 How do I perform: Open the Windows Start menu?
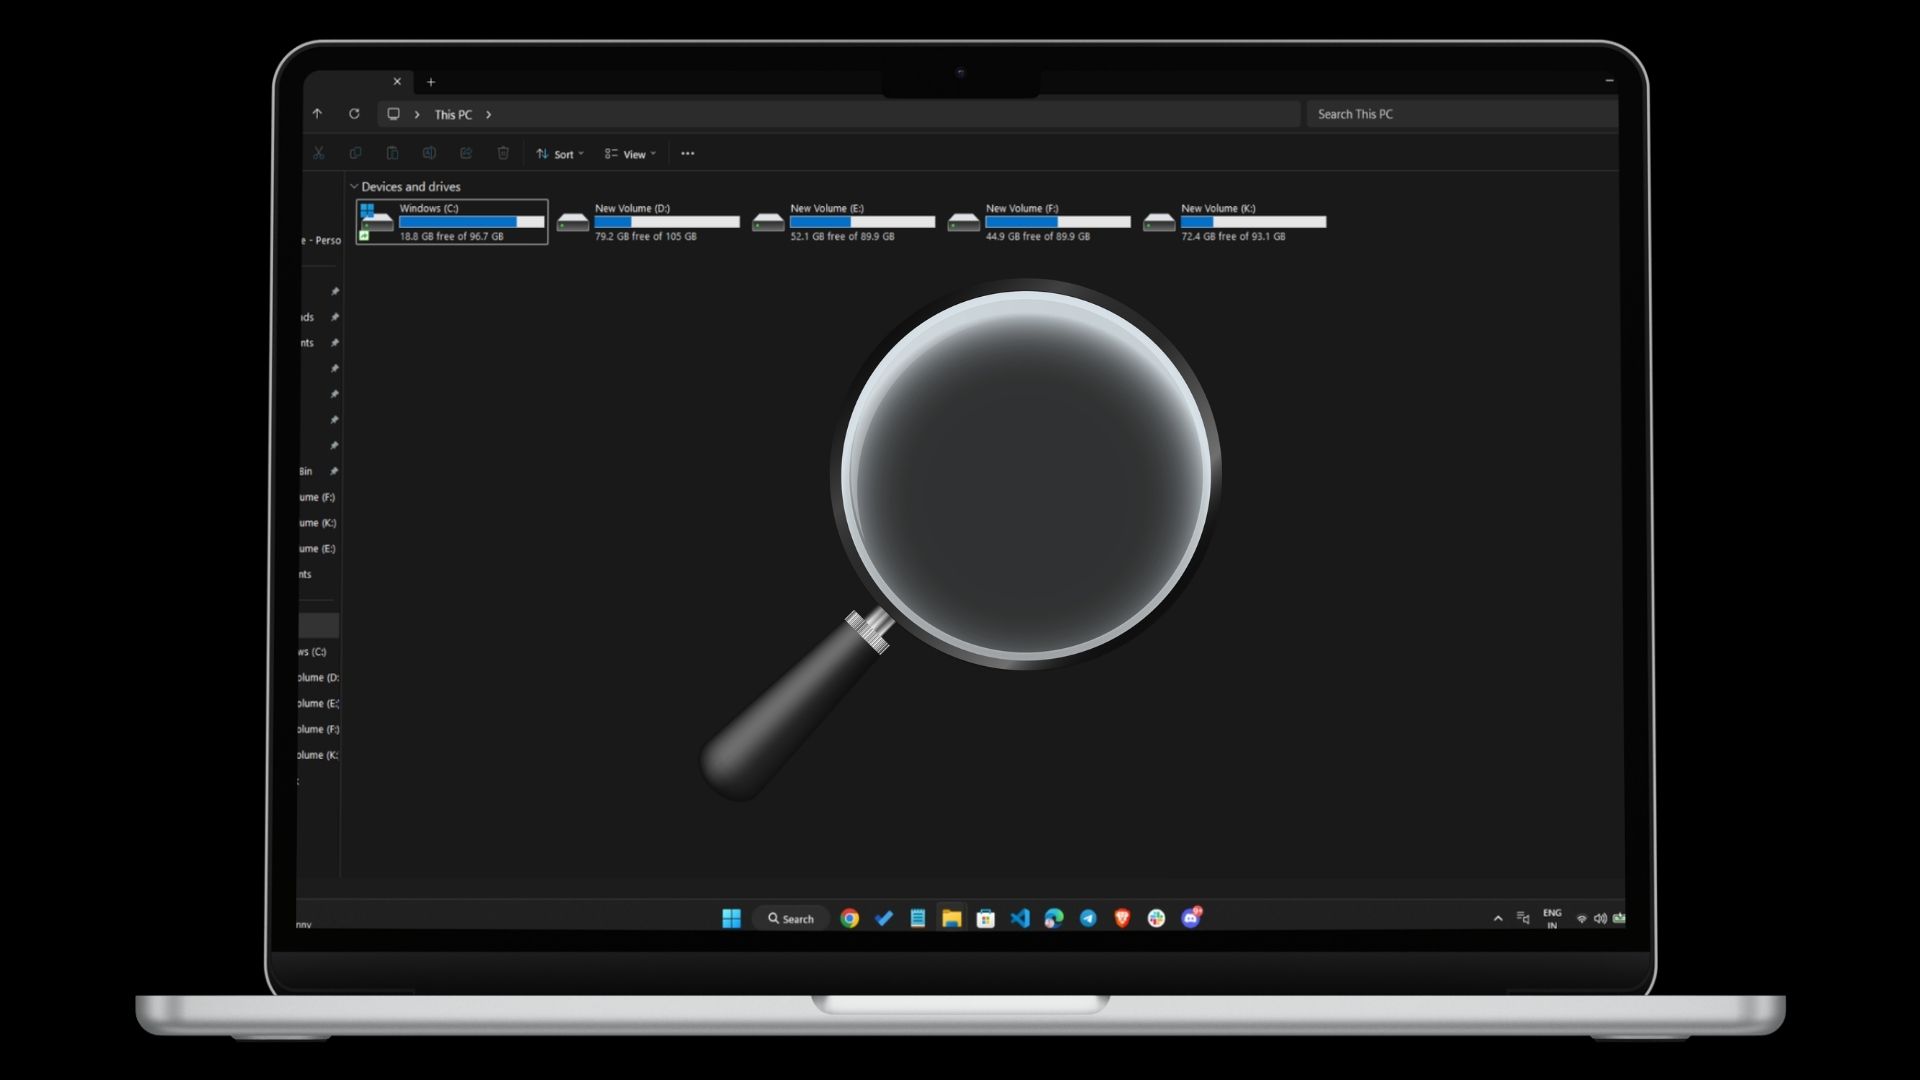click(x=731, y=918)
